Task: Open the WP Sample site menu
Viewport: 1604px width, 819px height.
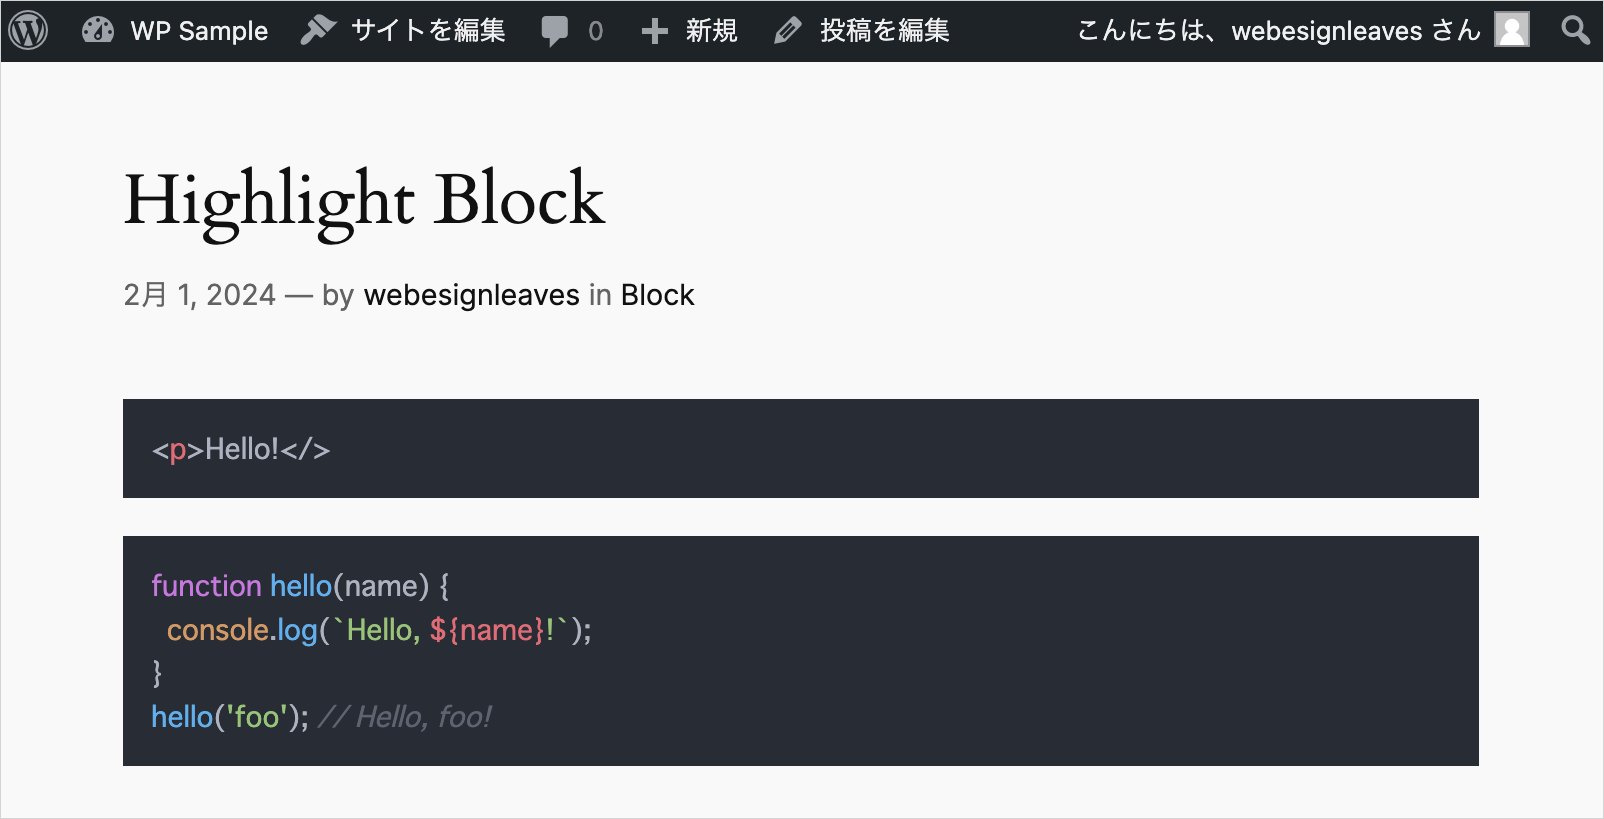Action: [x=199, y=31]
